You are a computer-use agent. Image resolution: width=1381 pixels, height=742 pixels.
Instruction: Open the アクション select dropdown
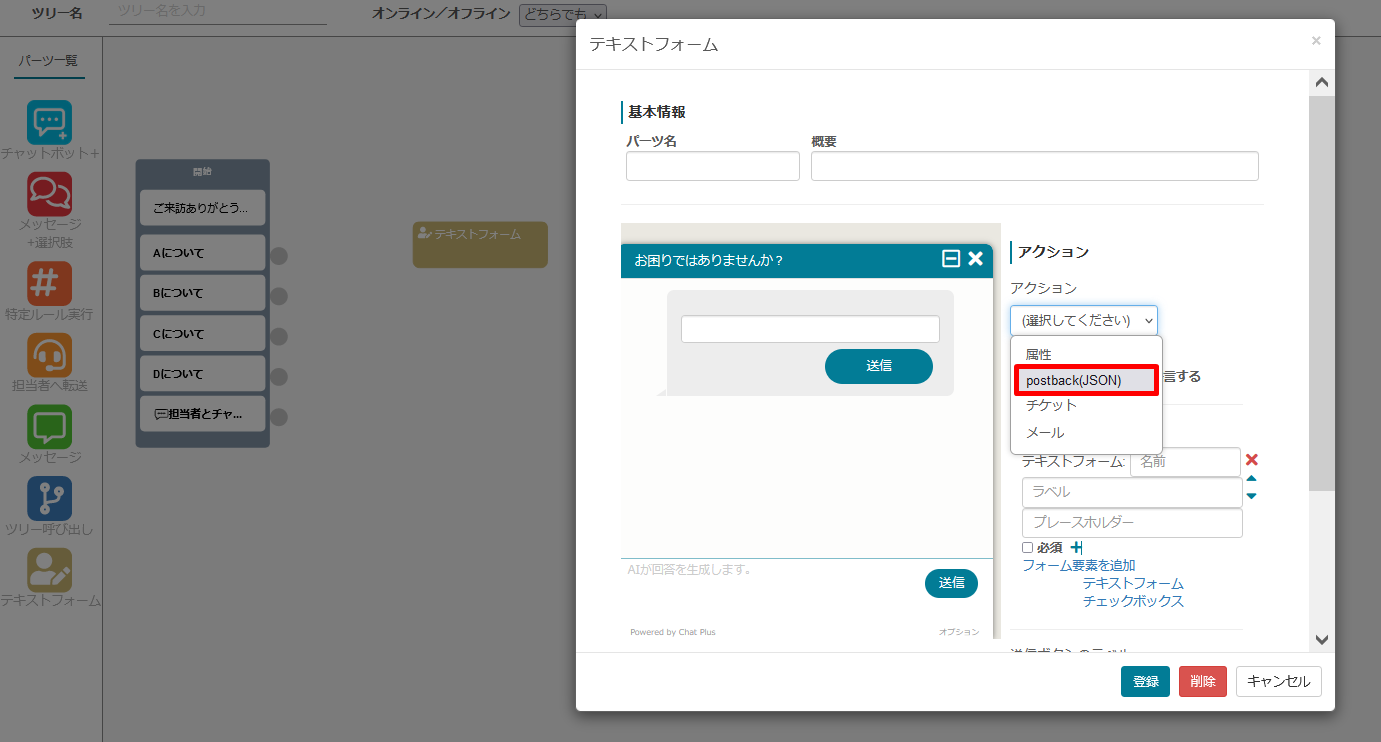[1083, 320]
